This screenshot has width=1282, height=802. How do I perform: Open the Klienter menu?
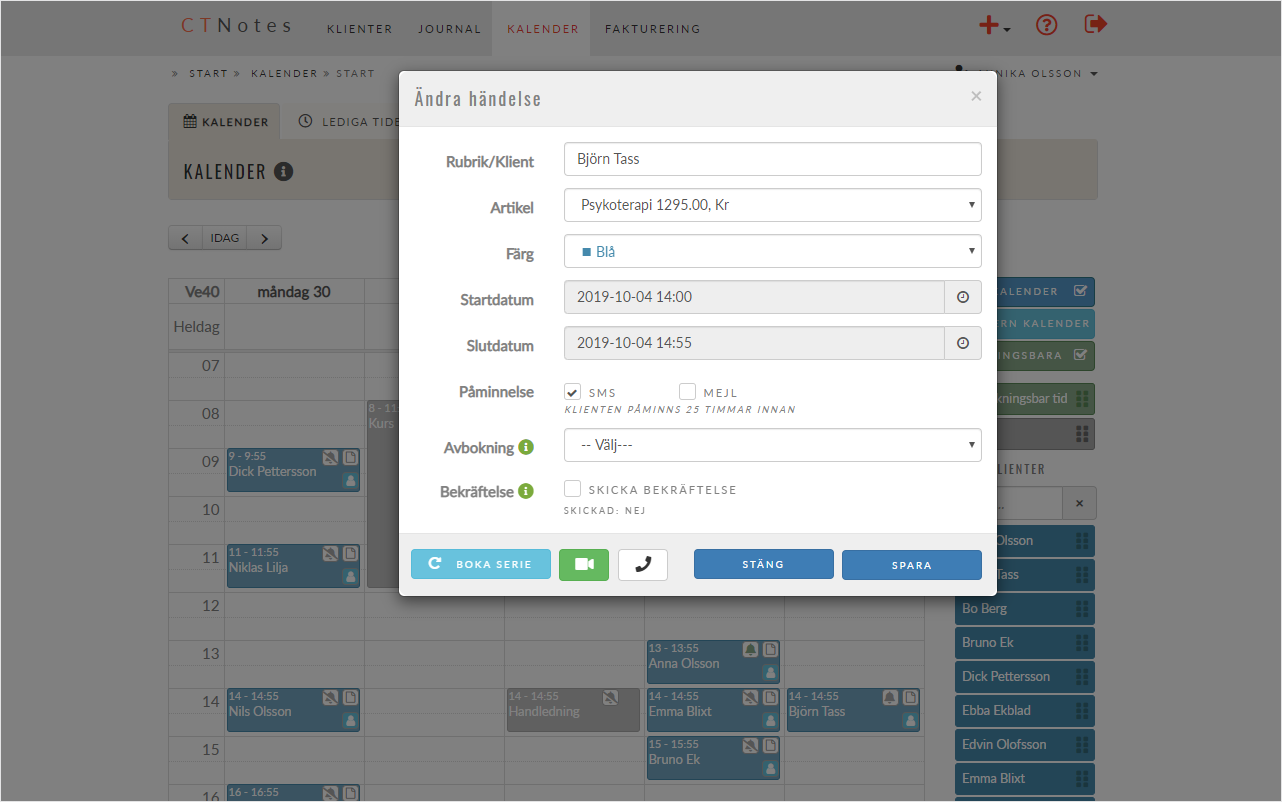pos(360,29)
